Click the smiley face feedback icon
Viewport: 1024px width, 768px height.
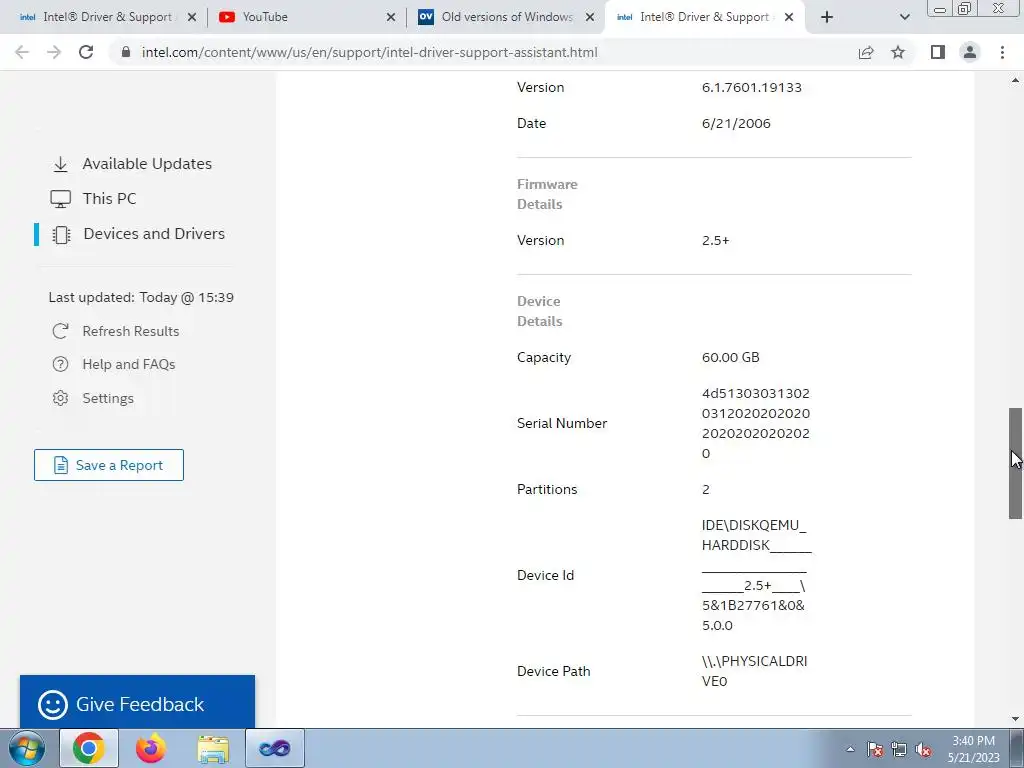[x=53, y=705]
